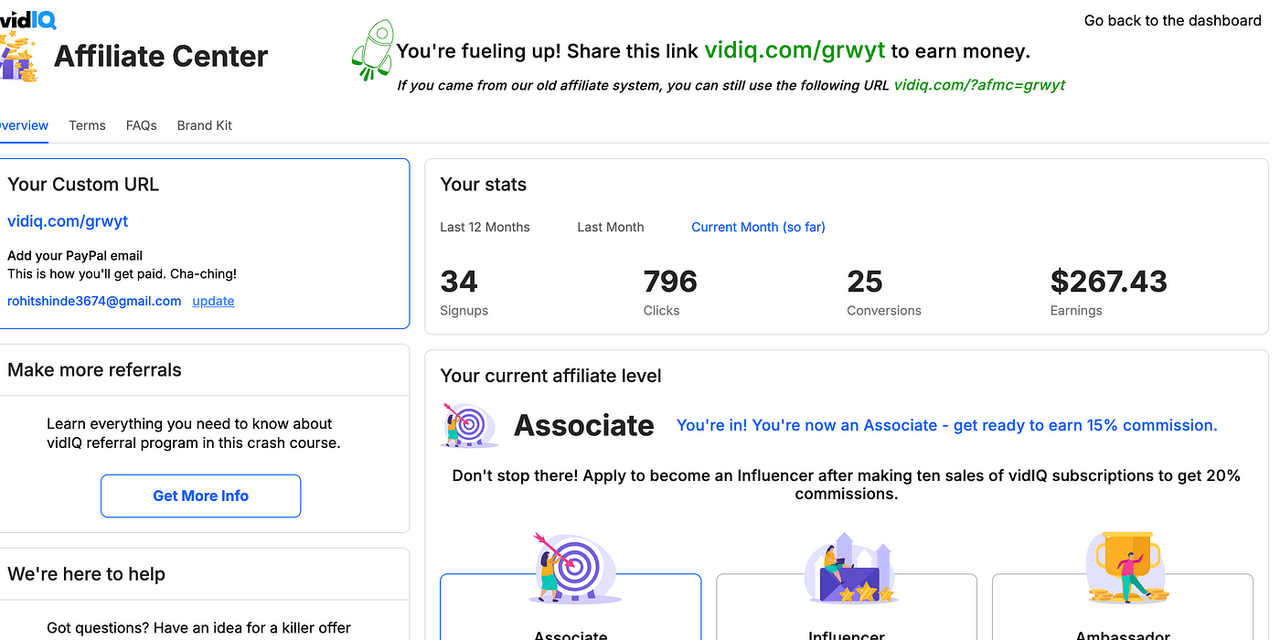Open the FAQs tab
The image size is (1280, 640).
point(141,125)
